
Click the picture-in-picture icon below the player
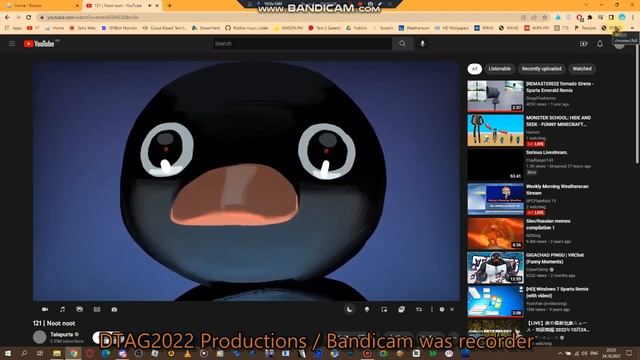click(384, 309)
